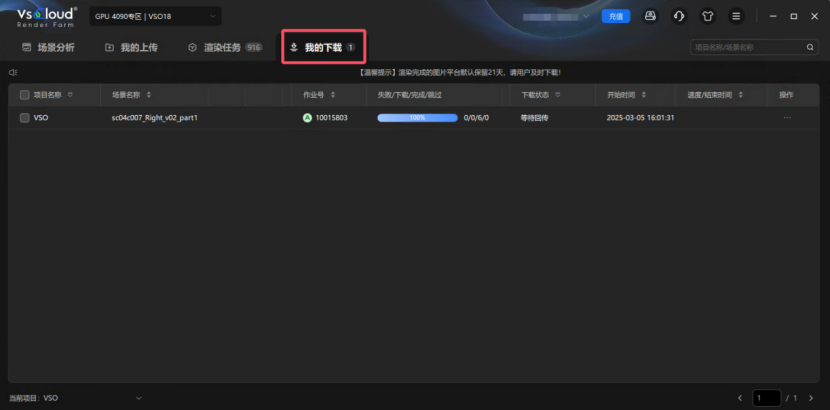The width and height of the screenshot is (830, 410).
Task: Click the project/scene name search field
Action: (x=747, y=47)
